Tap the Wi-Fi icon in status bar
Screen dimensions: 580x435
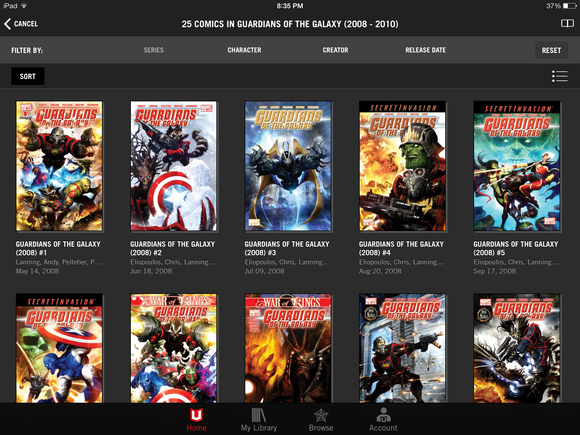(x=24, y=6)
